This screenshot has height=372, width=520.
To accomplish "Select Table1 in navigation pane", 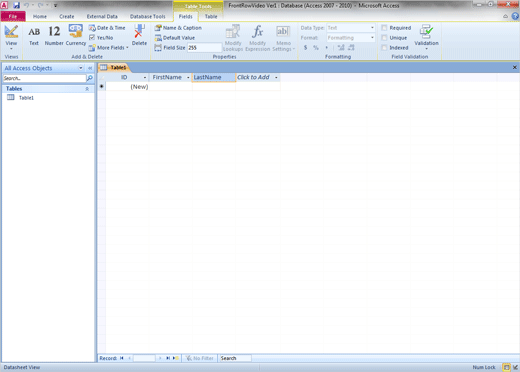I will (26, 98).
